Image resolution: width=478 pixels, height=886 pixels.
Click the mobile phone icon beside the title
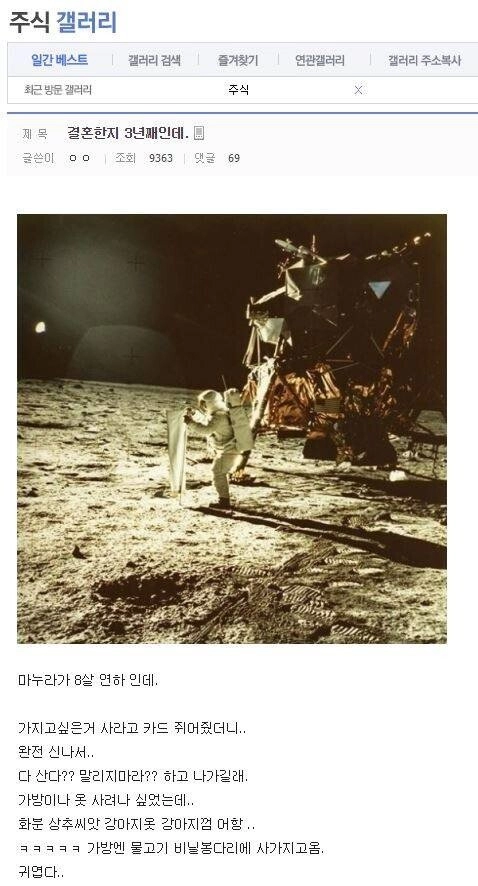tap(198, 133)
